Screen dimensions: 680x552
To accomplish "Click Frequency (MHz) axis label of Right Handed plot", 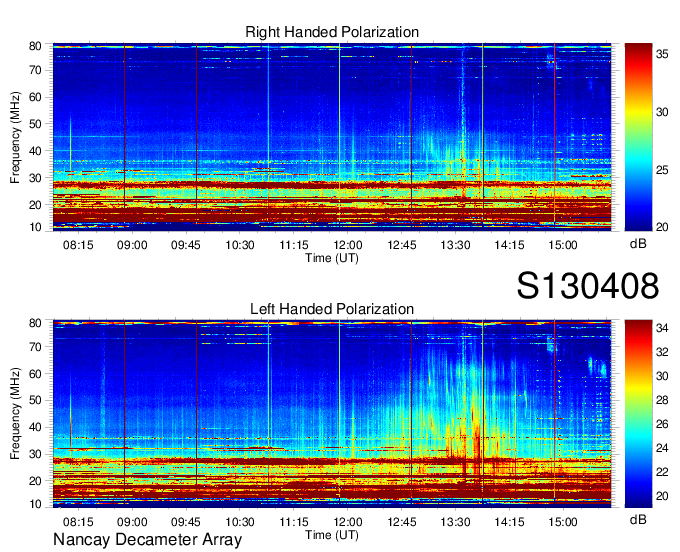I will pyautogui.click(x=15, y=137).
